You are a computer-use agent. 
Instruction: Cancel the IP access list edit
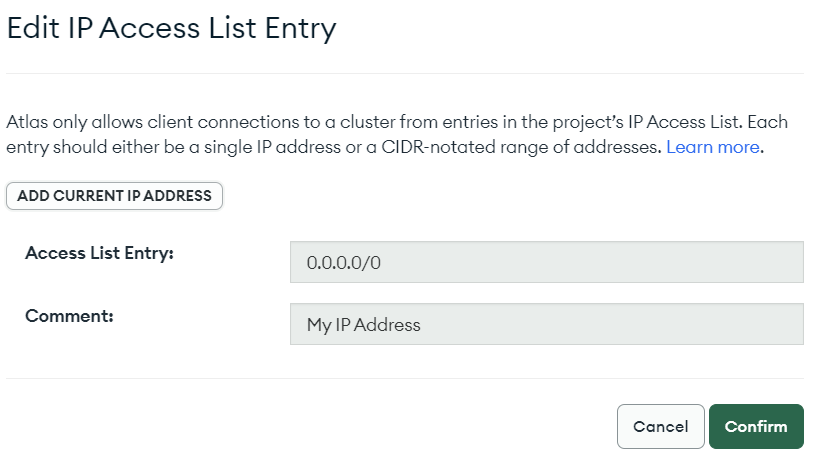pos(660,426)
